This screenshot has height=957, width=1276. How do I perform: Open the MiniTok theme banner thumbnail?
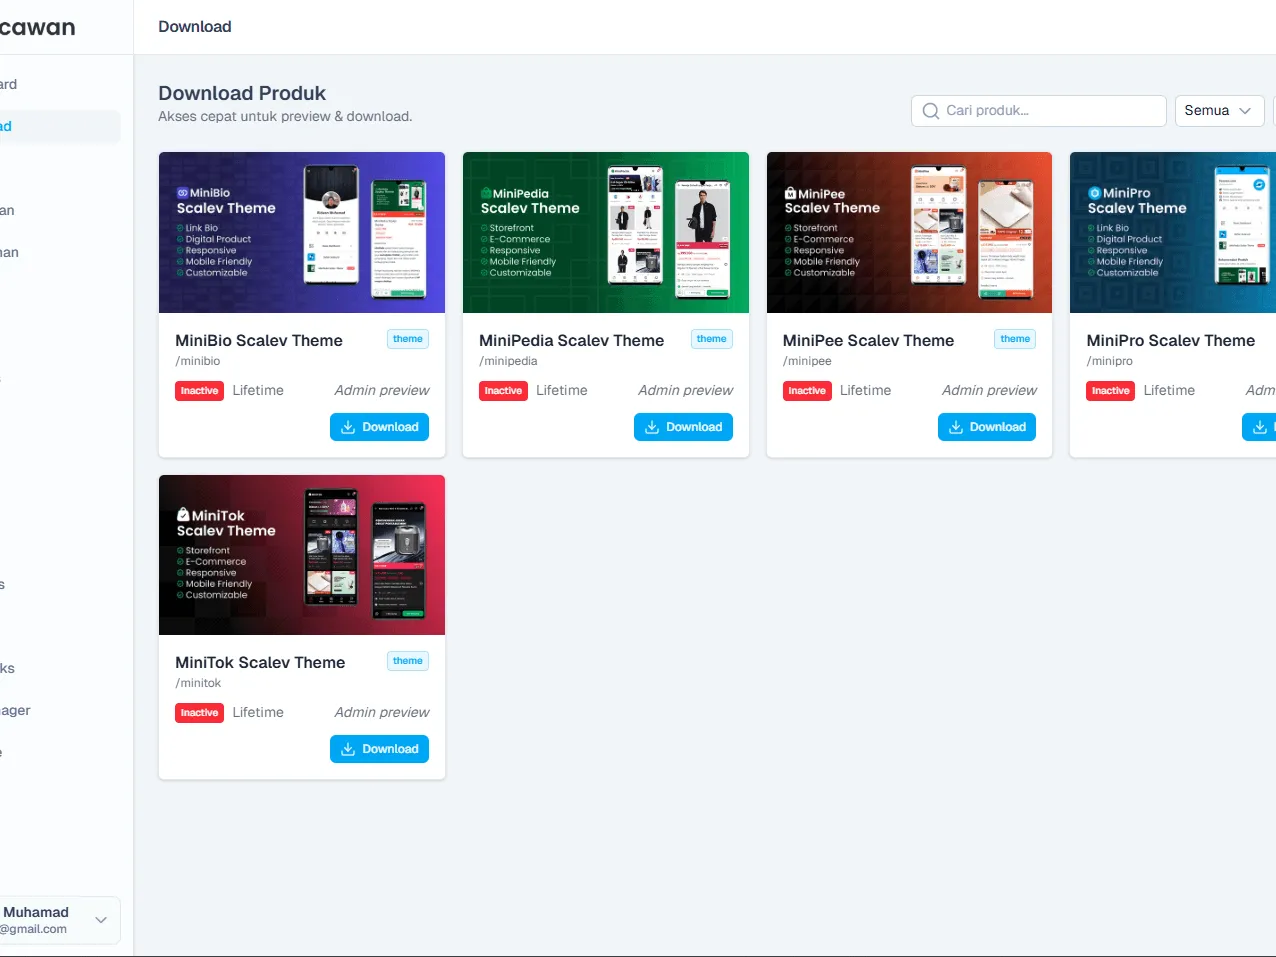coord(302,555)
